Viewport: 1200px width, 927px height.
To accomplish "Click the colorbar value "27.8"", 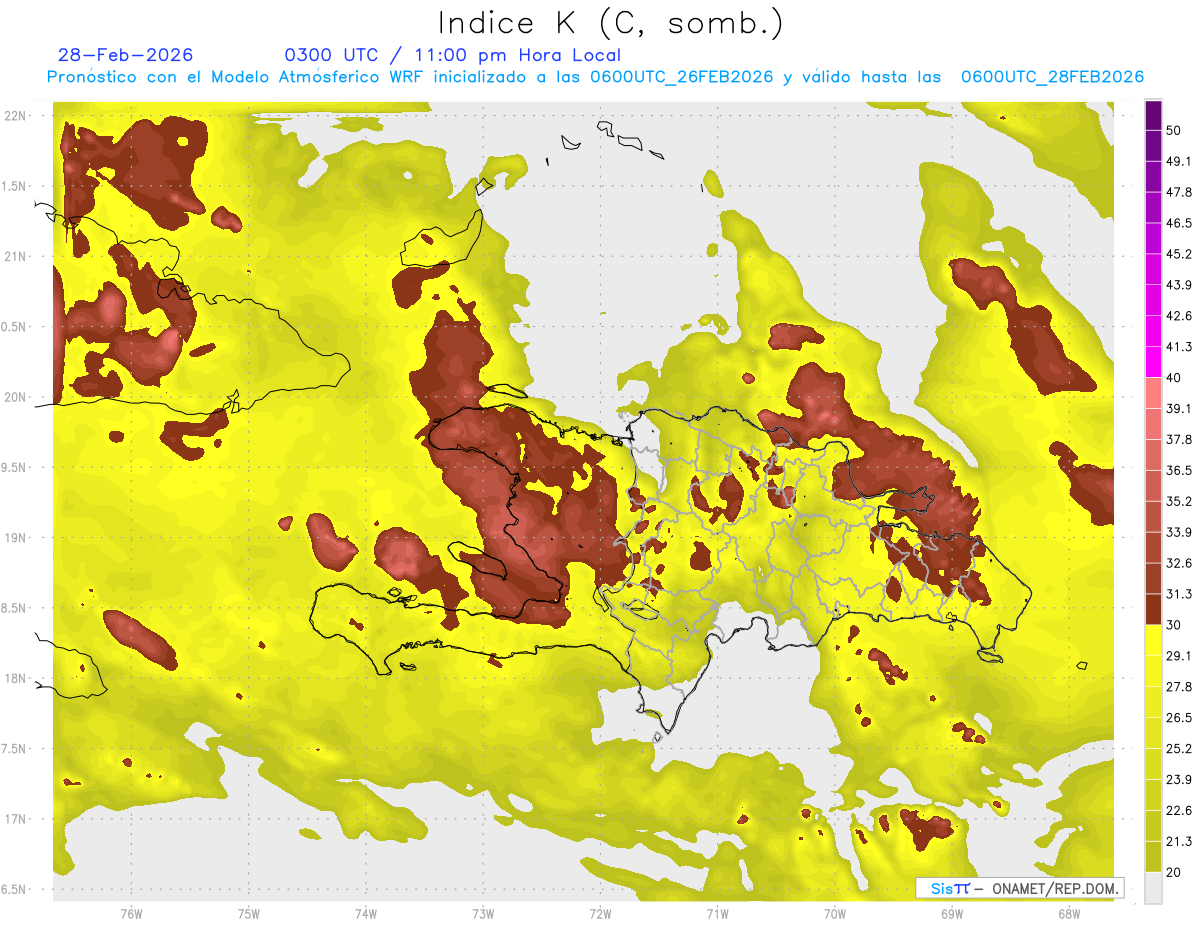I will click(x=1180, y=686).
